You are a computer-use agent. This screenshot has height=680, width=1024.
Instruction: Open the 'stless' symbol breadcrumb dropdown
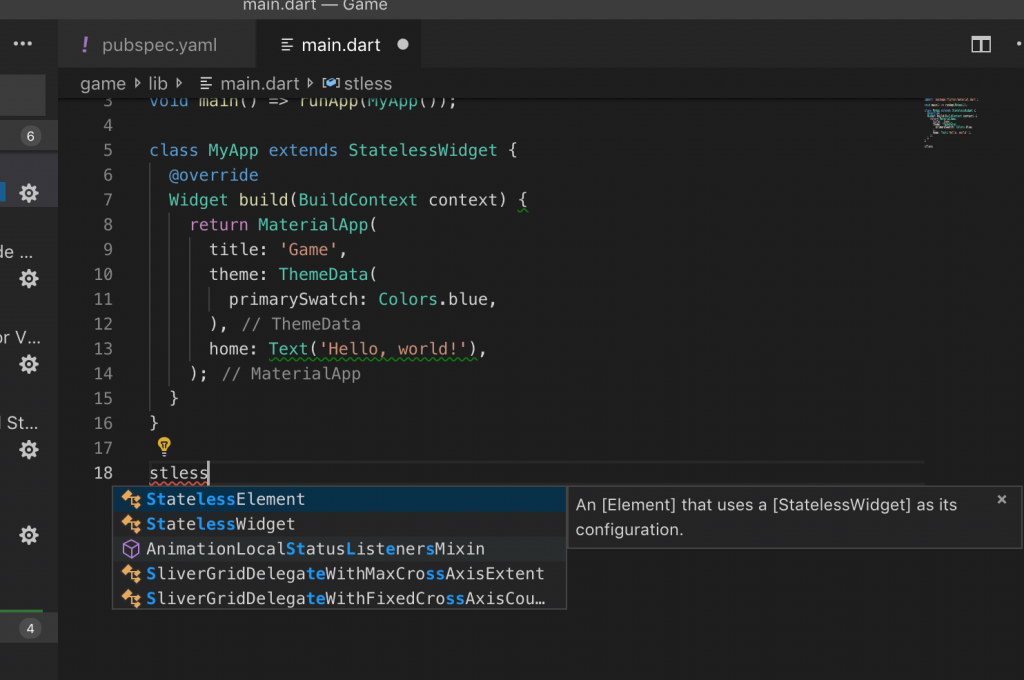coord(366,84)
